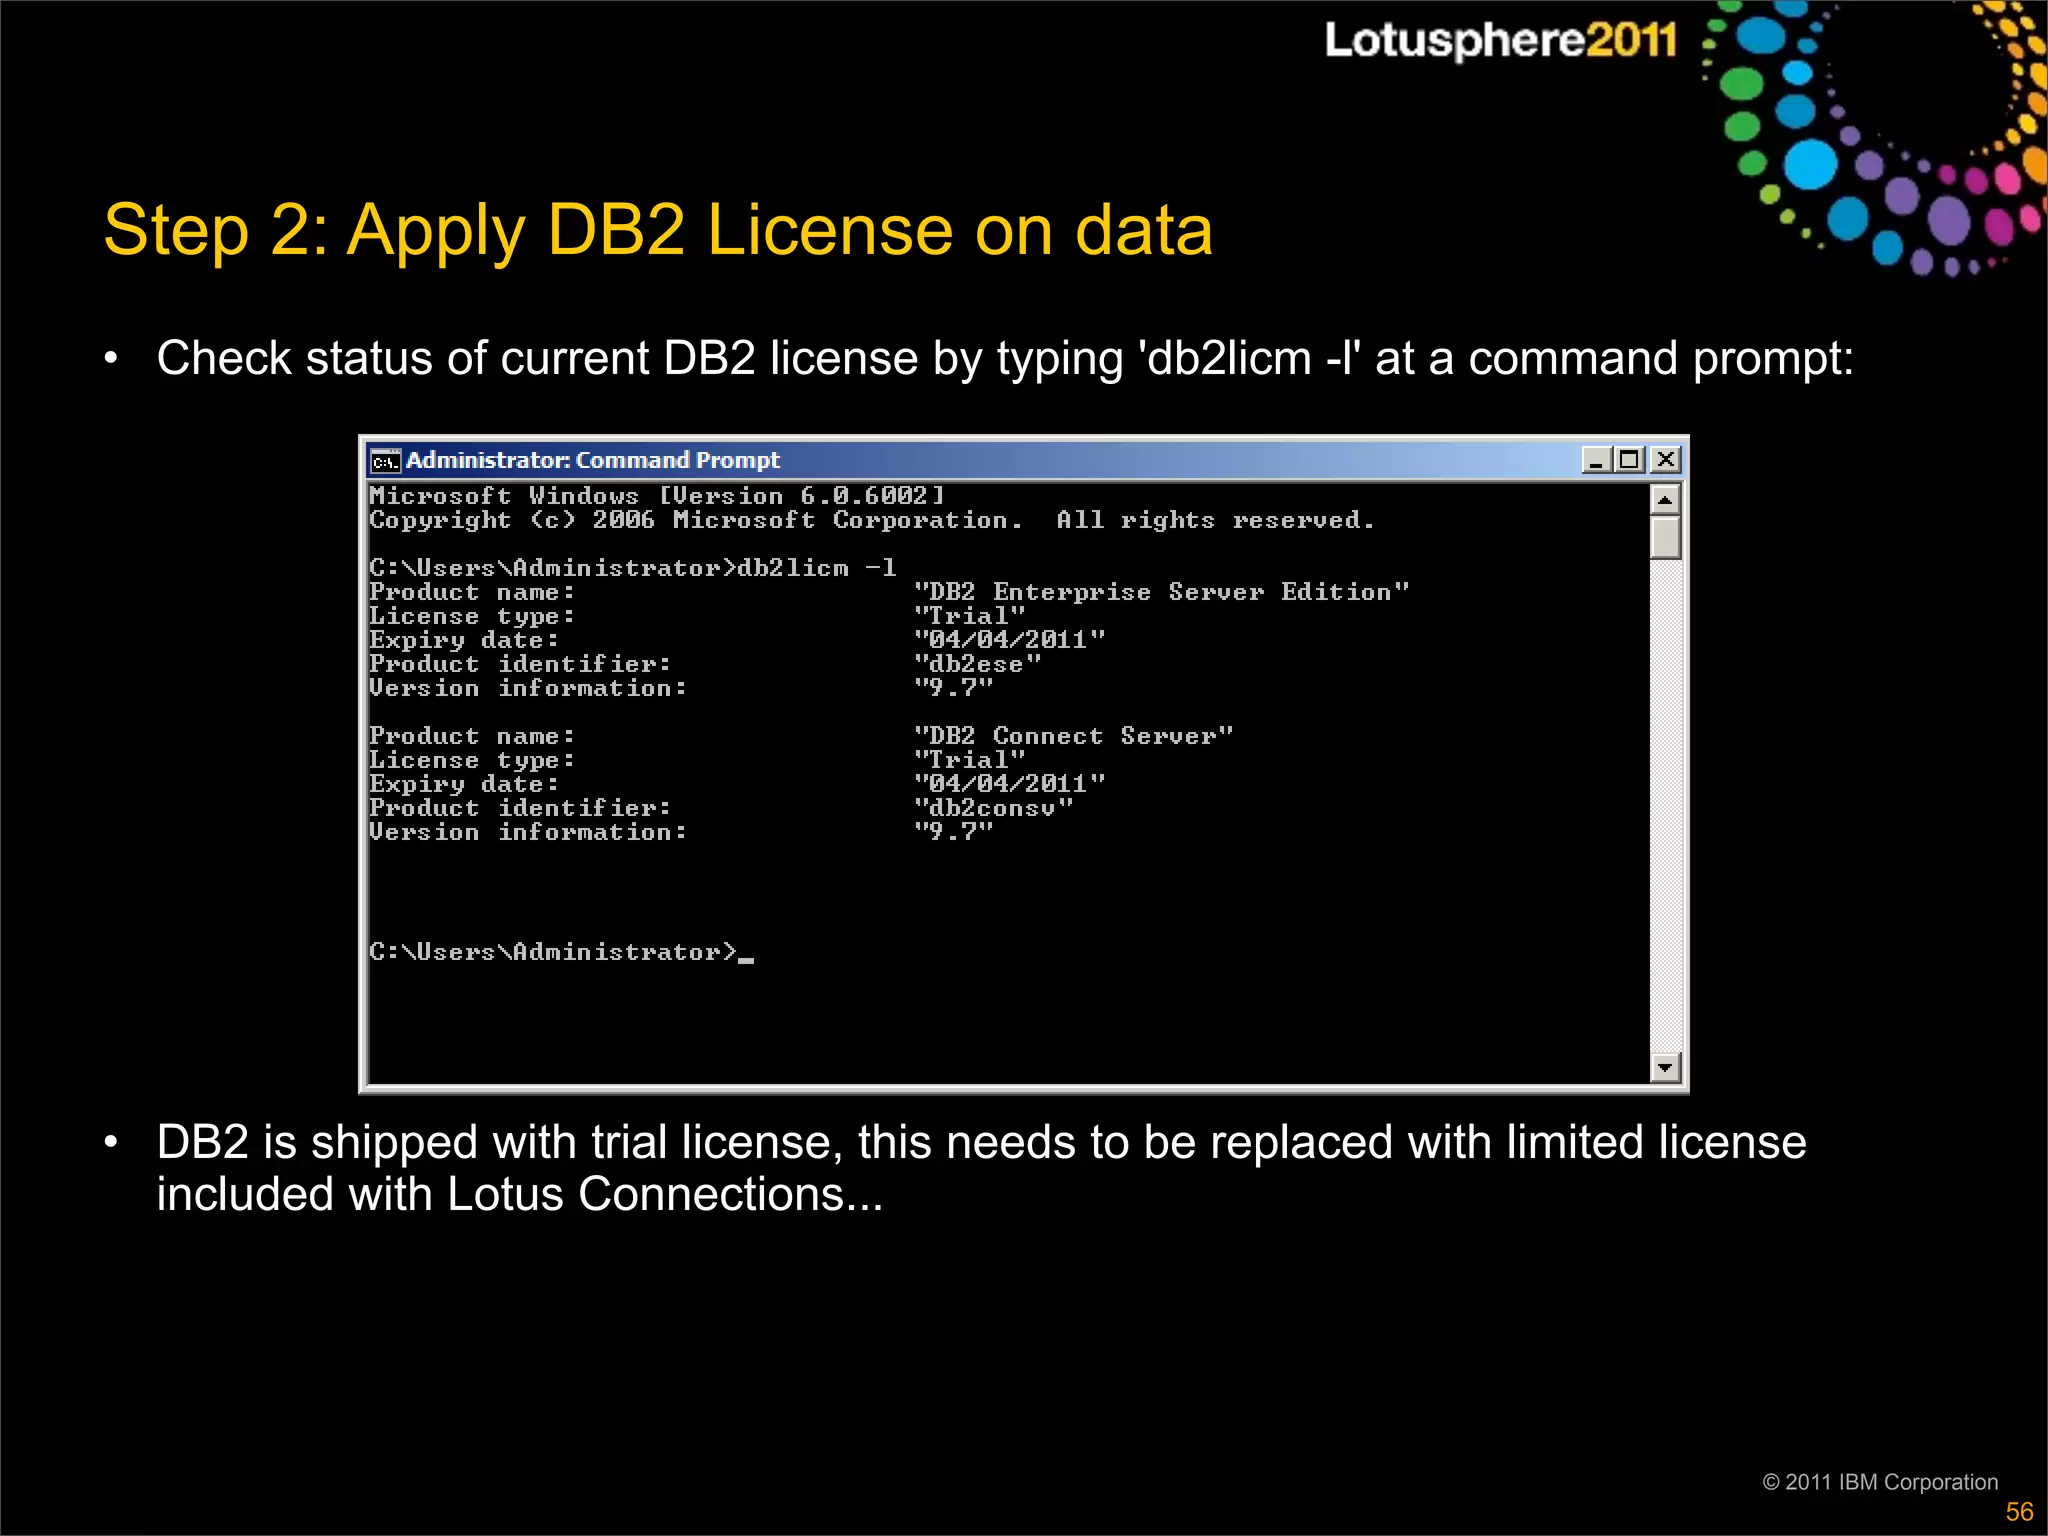Viewport: 2048px width, 1536px height.
Task: Click the "DB2 Connect Server" product name
Action: 1074,736
